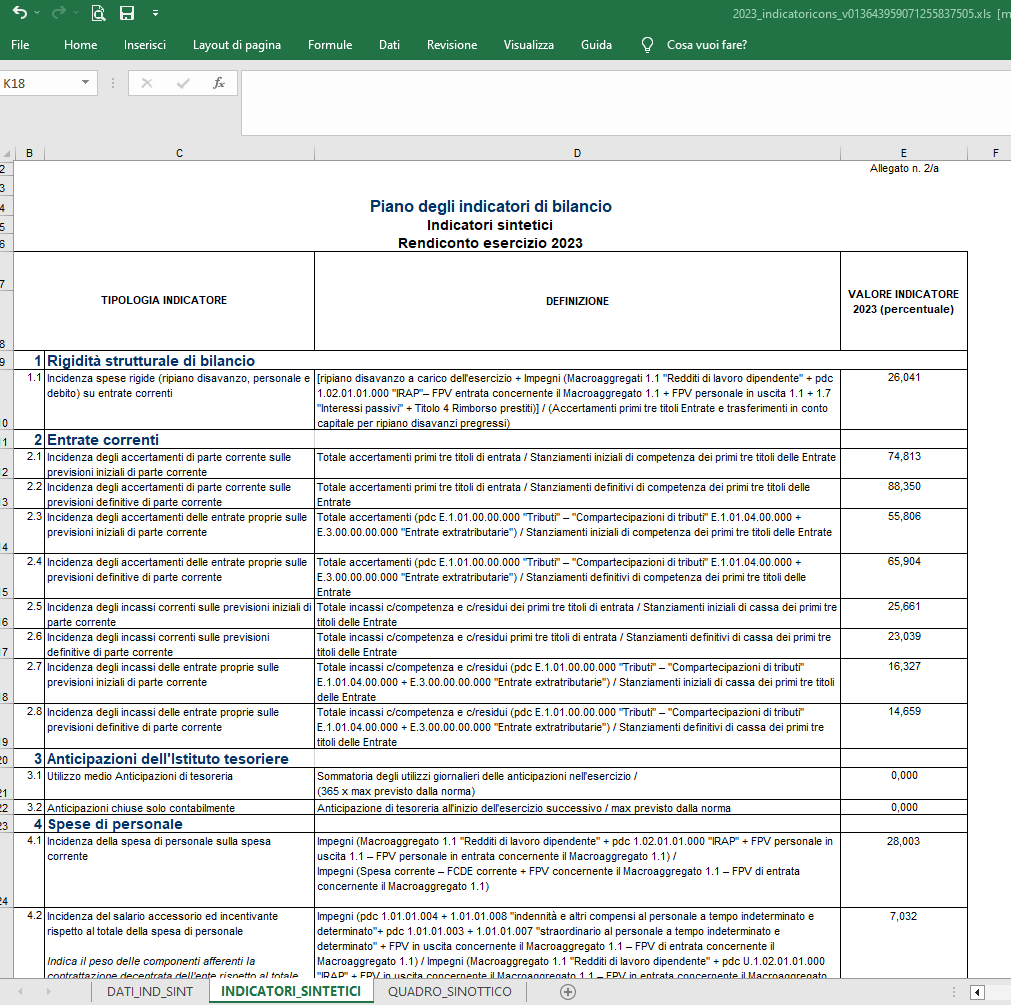This screenshot has width=1011, height=1005.
Task: Click 'Utilizzo medio Anticipazioni di tesoreria' cell
Action: pos(179,783)
